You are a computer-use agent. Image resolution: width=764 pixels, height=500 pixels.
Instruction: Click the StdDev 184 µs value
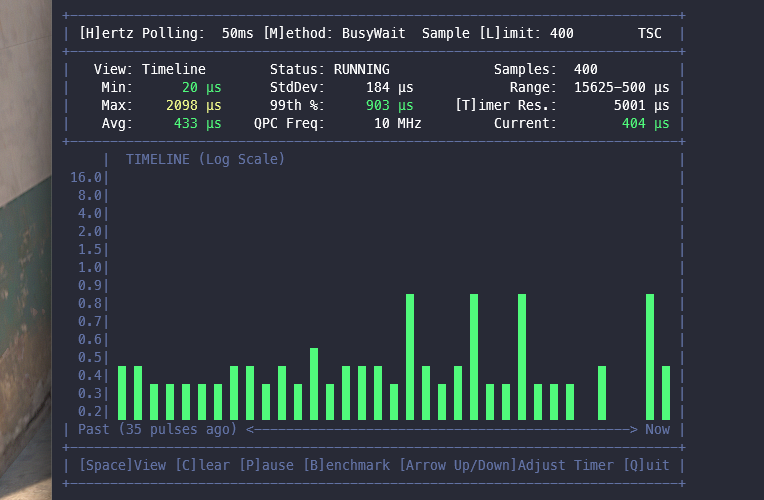[389, 87]
